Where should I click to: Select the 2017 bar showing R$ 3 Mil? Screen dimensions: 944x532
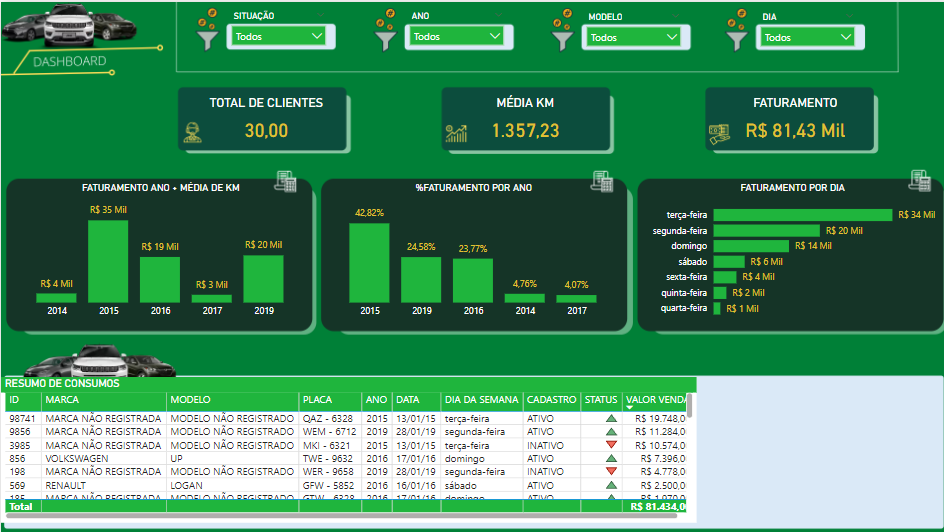212,298
